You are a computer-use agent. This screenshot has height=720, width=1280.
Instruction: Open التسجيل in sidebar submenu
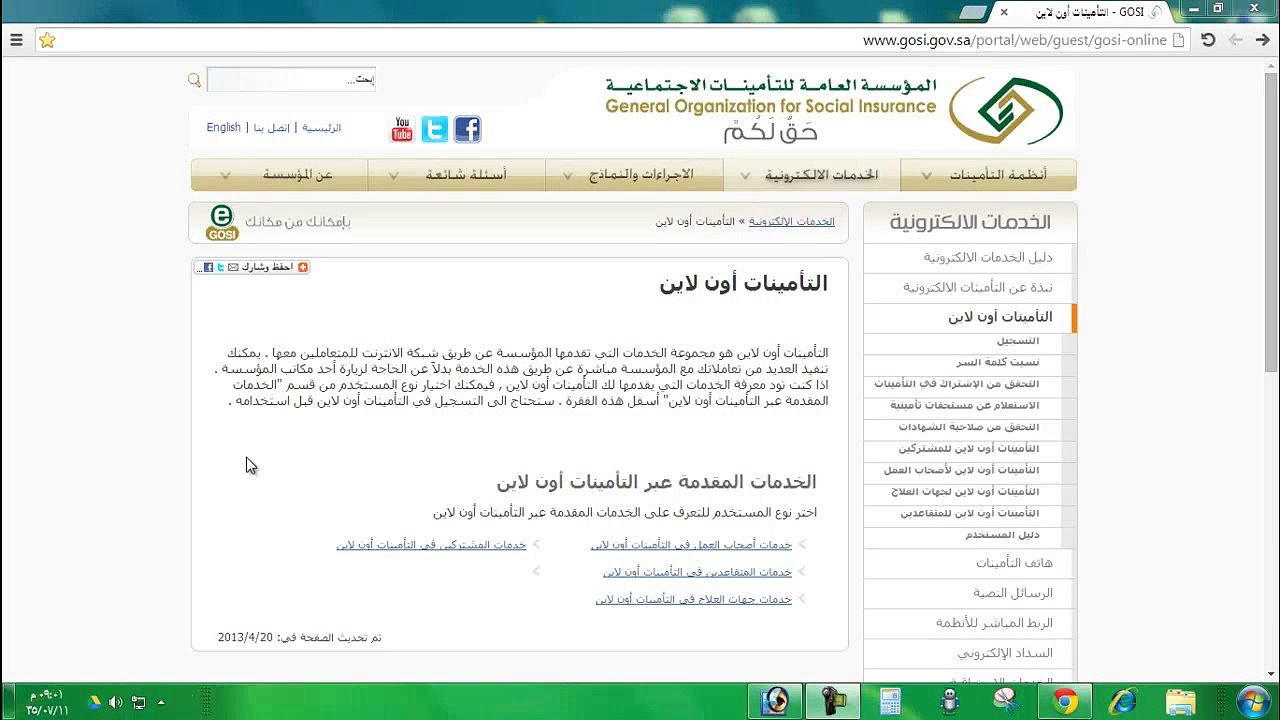pos(1018,341)
